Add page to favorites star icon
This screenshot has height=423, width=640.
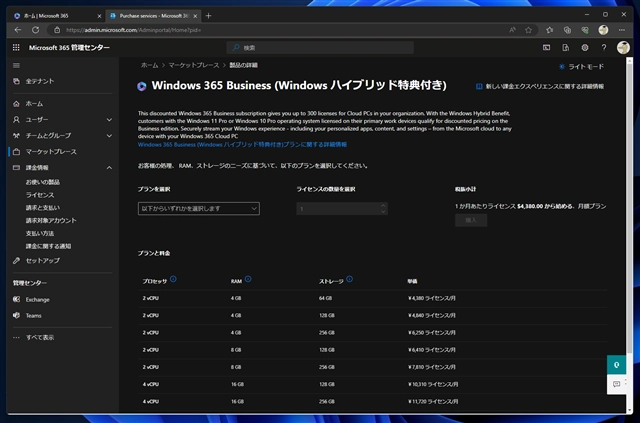tap(529, 30)
